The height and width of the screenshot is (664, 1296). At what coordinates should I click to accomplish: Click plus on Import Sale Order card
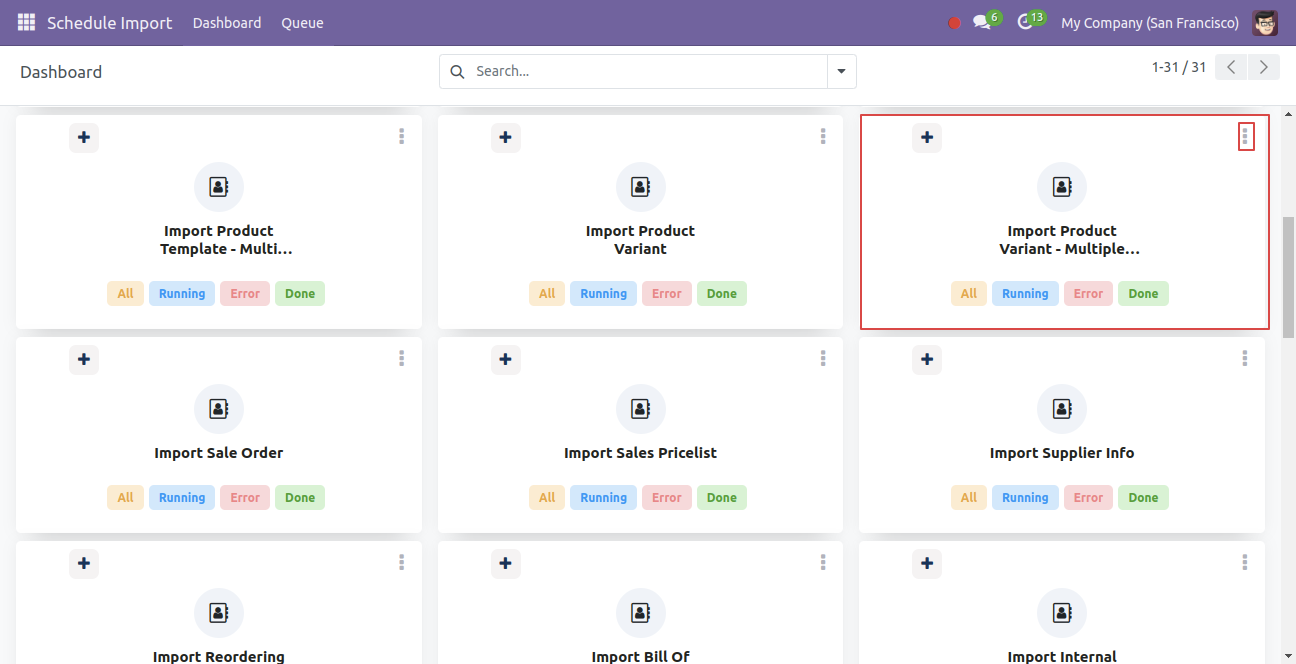tap(84, 359)
